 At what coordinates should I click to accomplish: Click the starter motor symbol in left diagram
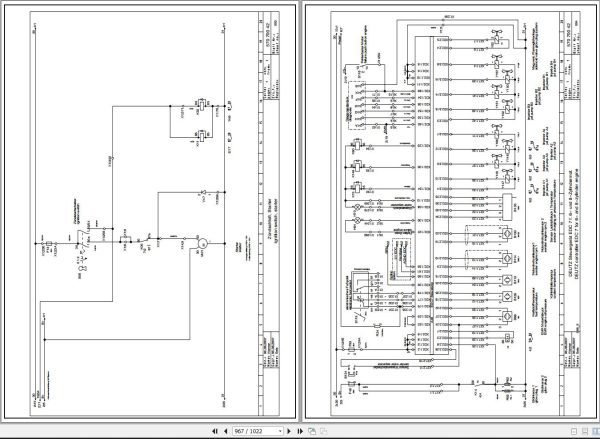tap(202, 243)
